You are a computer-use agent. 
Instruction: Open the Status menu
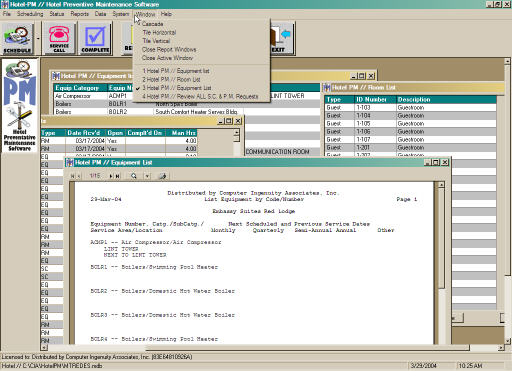57,14
